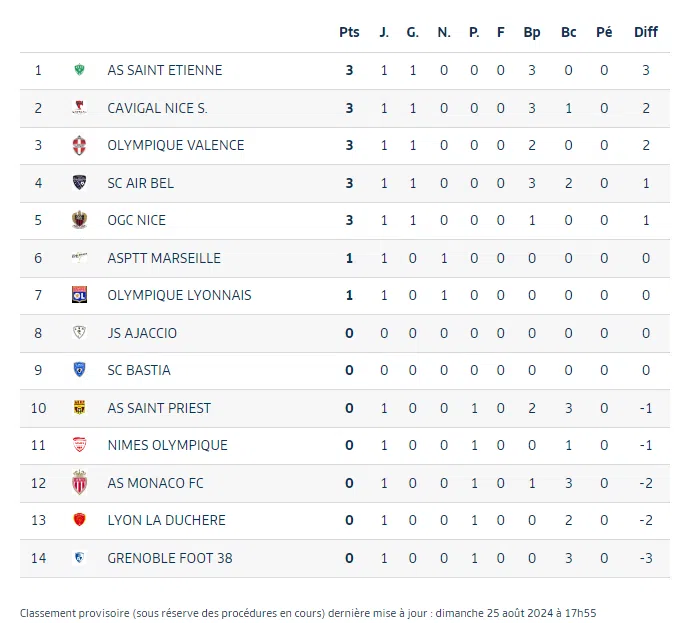The image size is (682, 623).
Task: Sort by the Pts column header
Action: 349,32
